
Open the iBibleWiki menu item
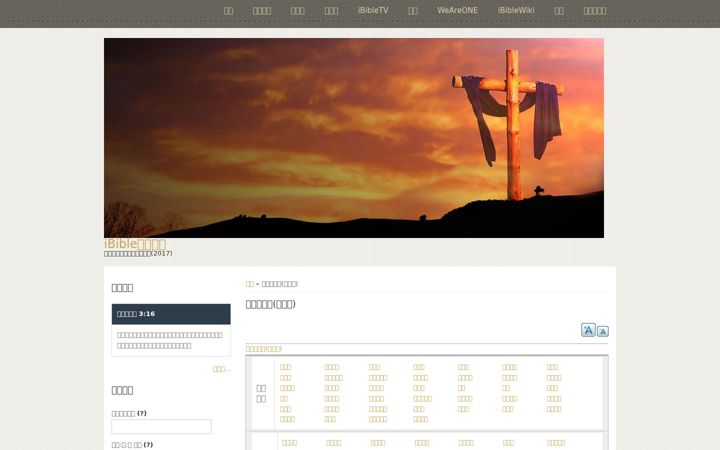click(516, 10)
